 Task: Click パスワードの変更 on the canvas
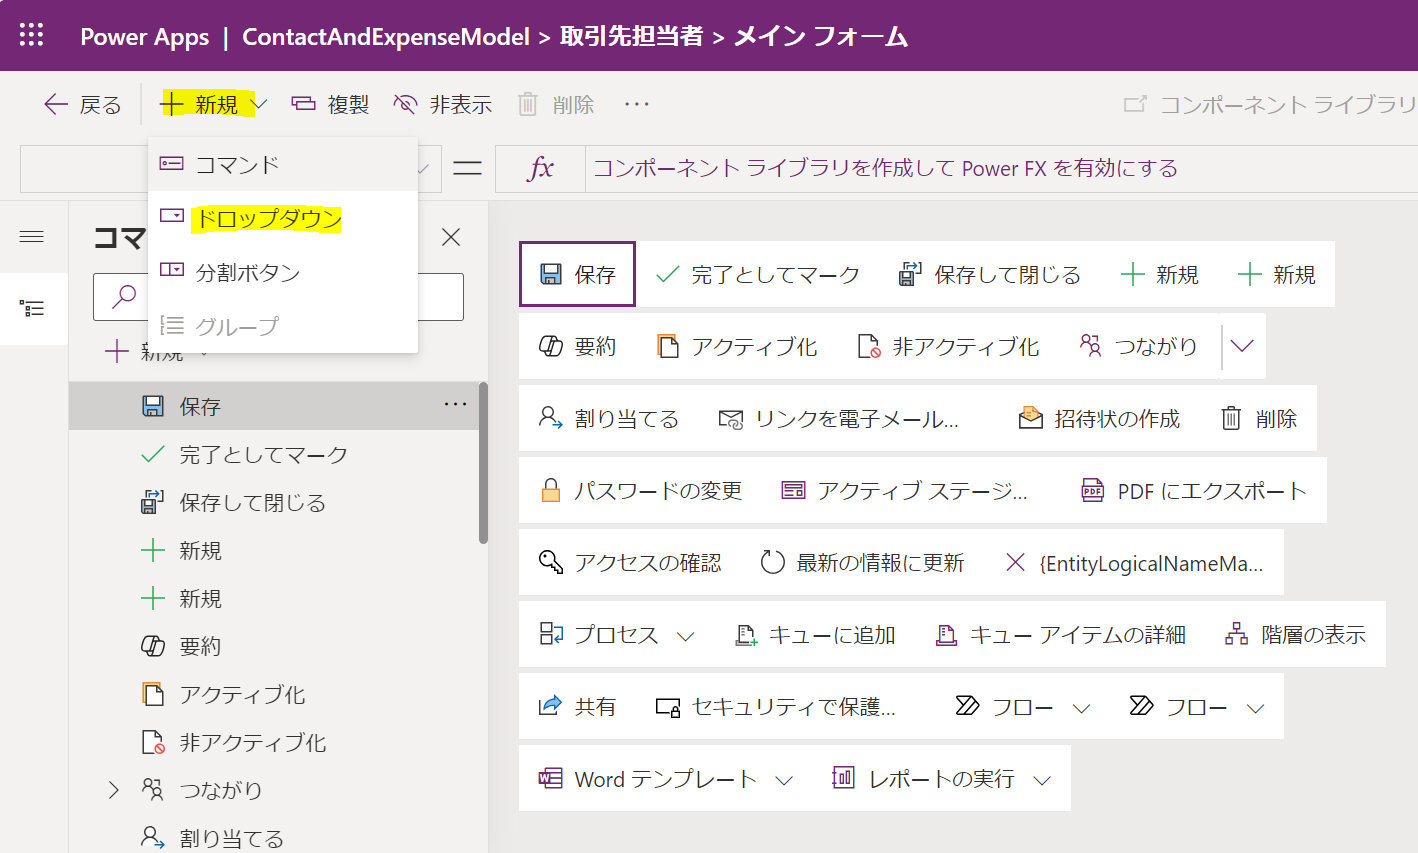[x=640, y=490]
